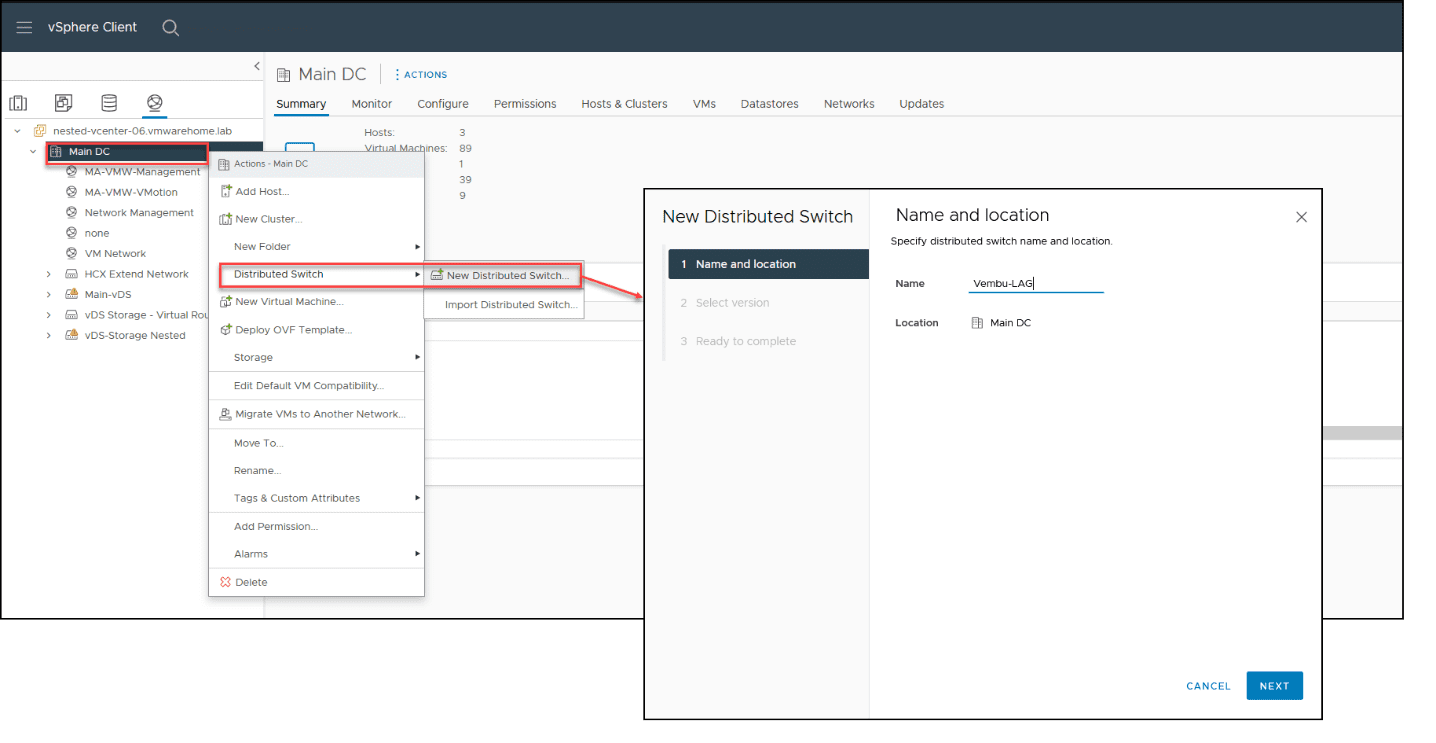Click Cancel in the New Distributed Switch wizard
Image resolution: width=1436 pixels, height=743 pixels.
(1208, 686)
